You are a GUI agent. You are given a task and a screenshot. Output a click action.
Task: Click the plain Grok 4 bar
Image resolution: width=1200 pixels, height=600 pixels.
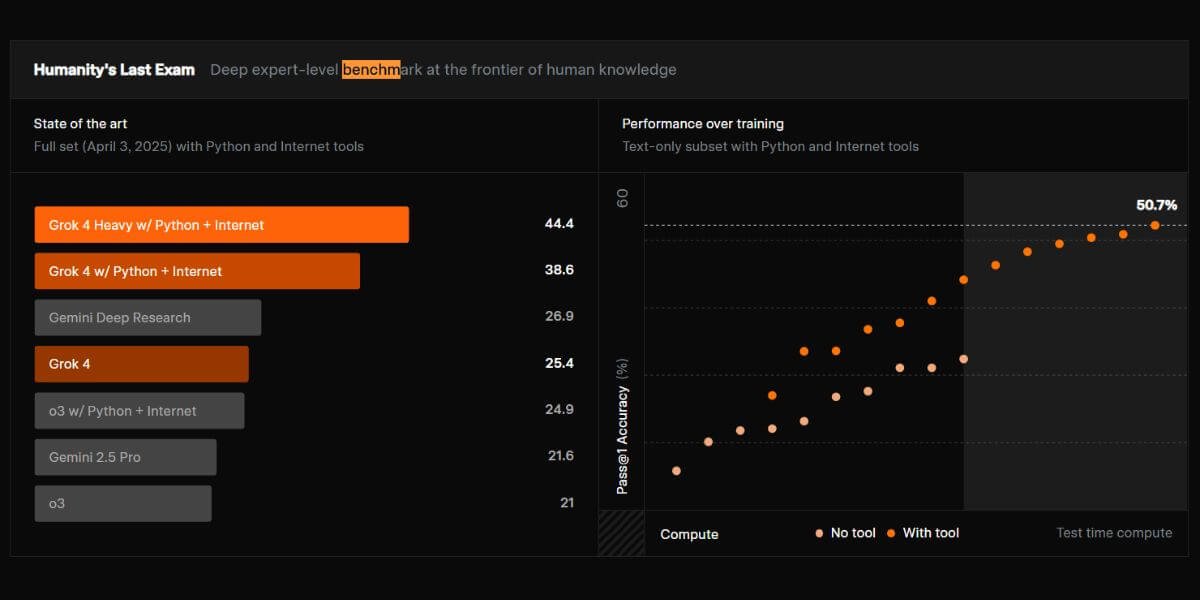(141, 364)
